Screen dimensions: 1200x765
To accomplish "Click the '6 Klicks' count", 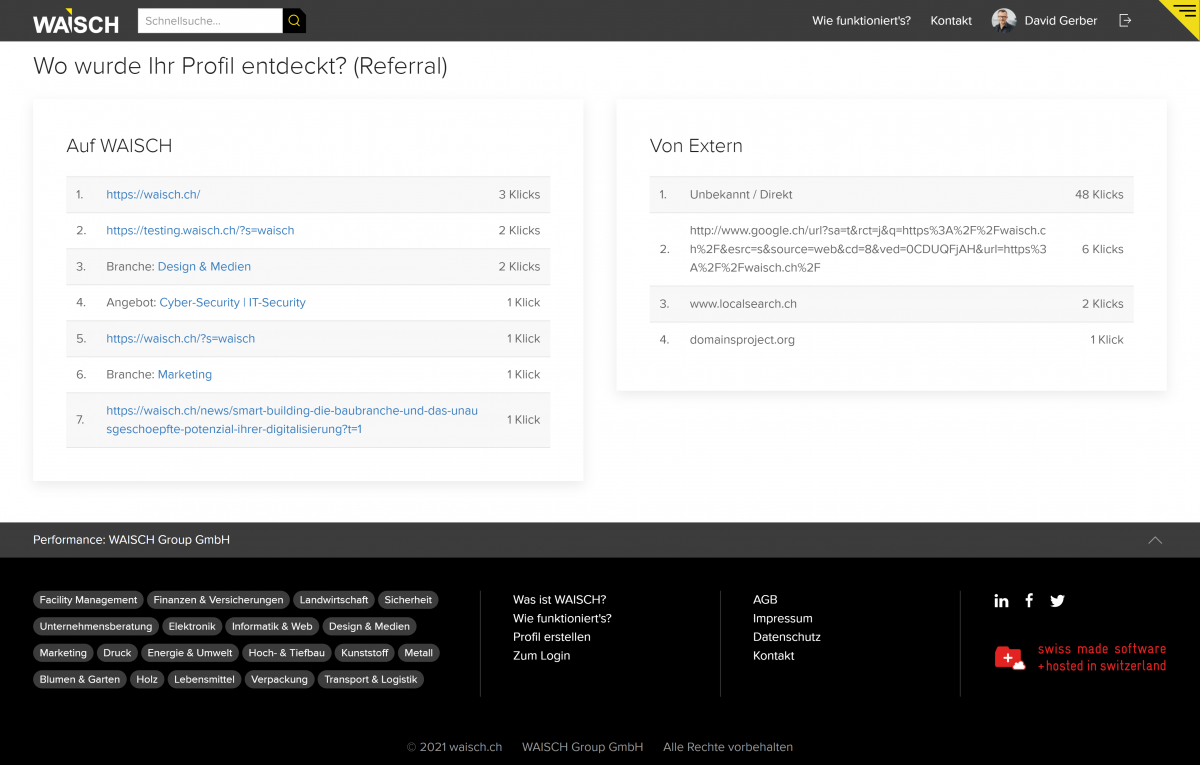I will click(1102, 249).
